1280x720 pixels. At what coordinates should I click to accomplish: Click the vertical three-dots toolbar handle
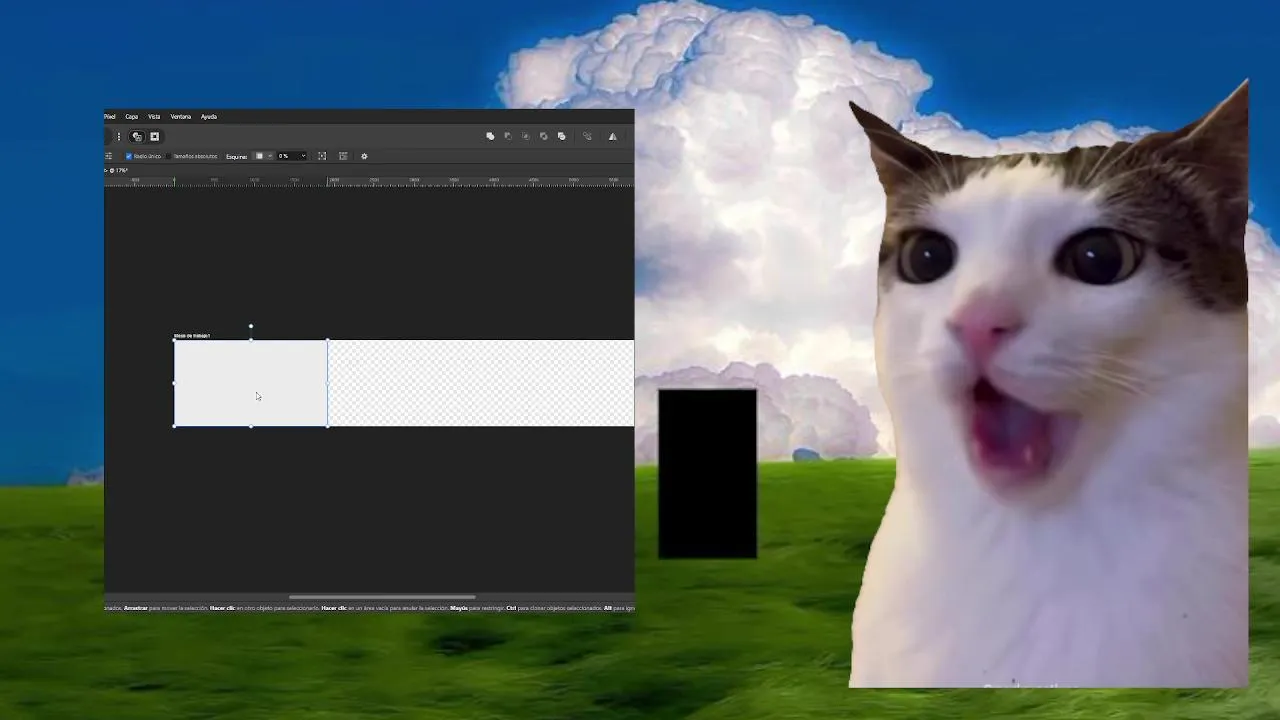pos(118,137)
